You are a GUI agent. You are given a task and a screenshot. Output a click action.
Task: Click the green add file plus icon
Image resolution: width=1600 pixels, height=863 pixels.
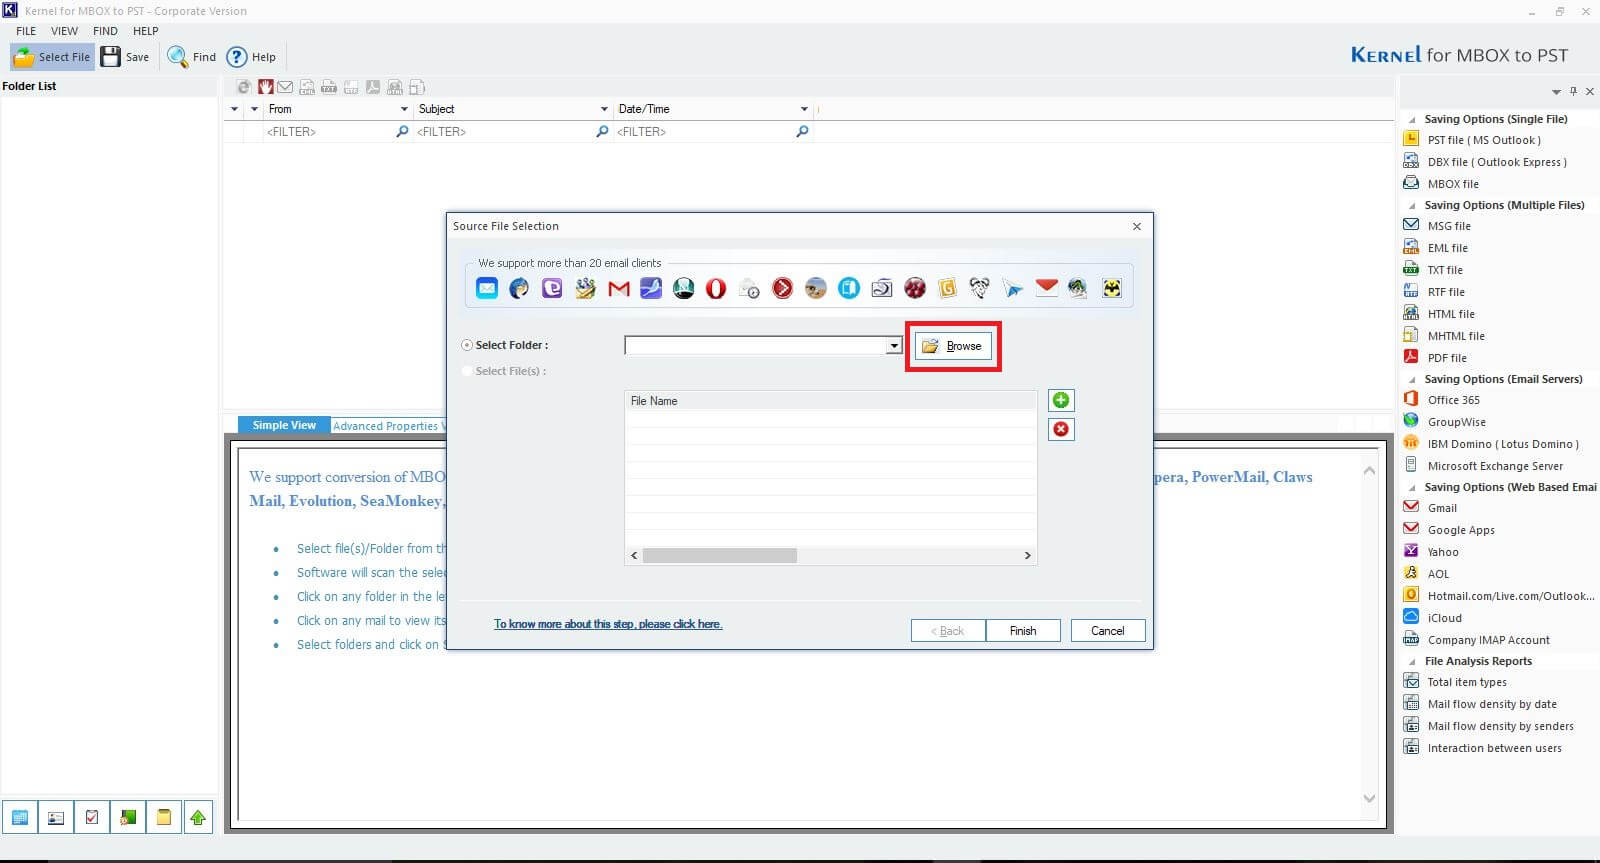1061,400
